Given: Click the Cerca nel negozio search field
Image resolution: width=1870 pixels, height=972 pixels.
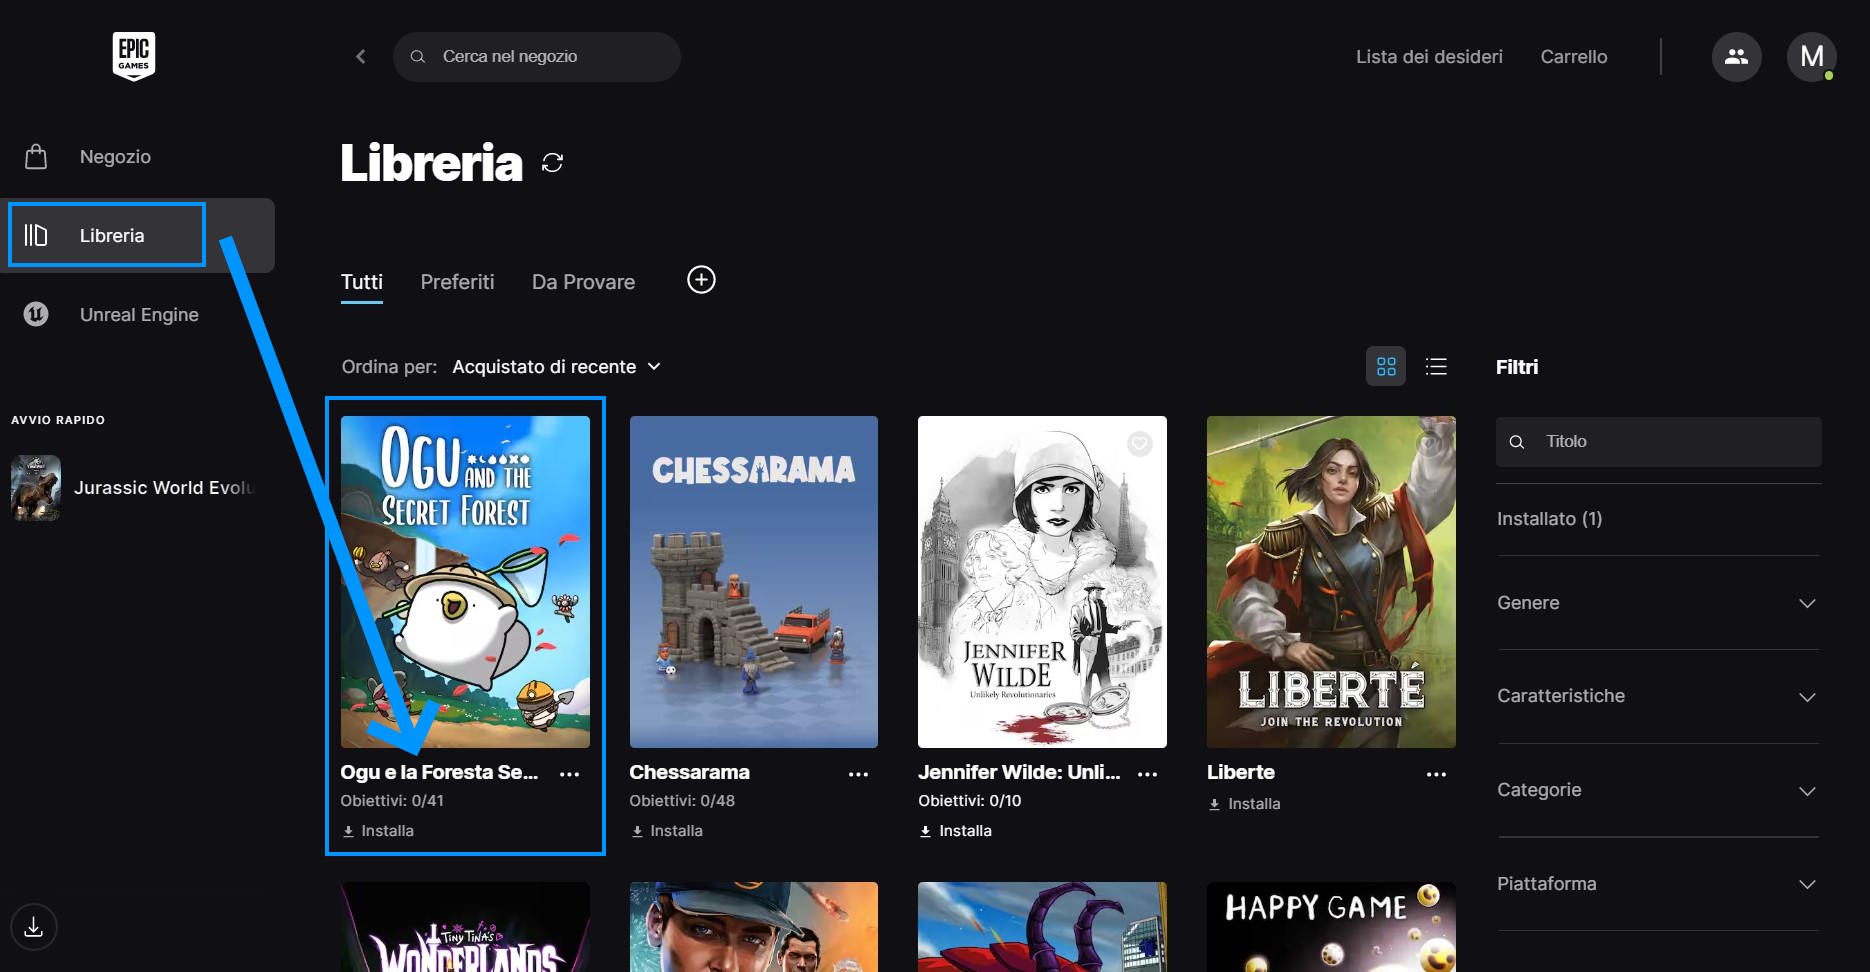Looking at the screenshot, I should (x=537, y=57).
